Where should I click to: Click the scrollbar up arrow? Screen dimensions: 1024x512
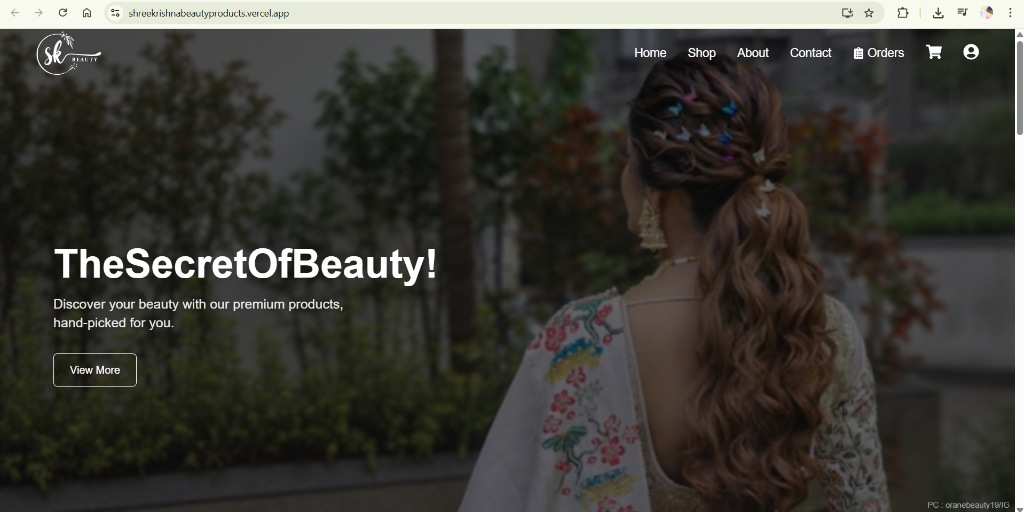(x=1019, y=35)
